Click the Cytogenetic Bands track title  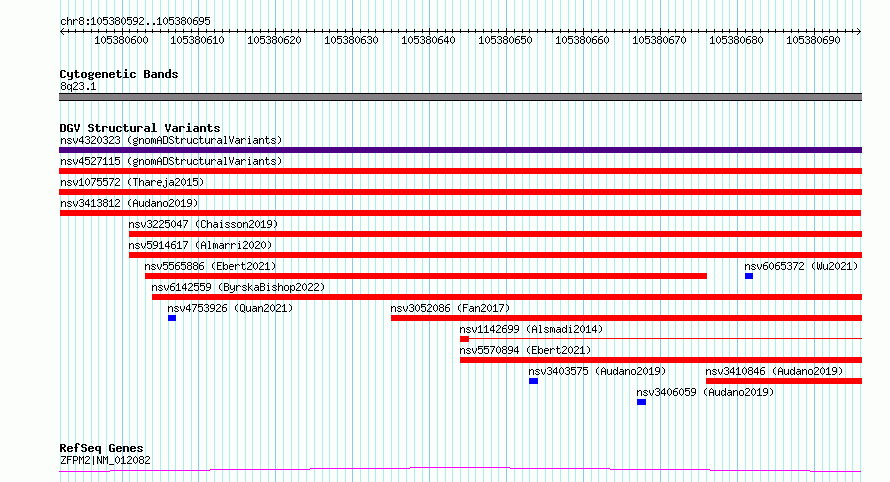coord(119,74)
